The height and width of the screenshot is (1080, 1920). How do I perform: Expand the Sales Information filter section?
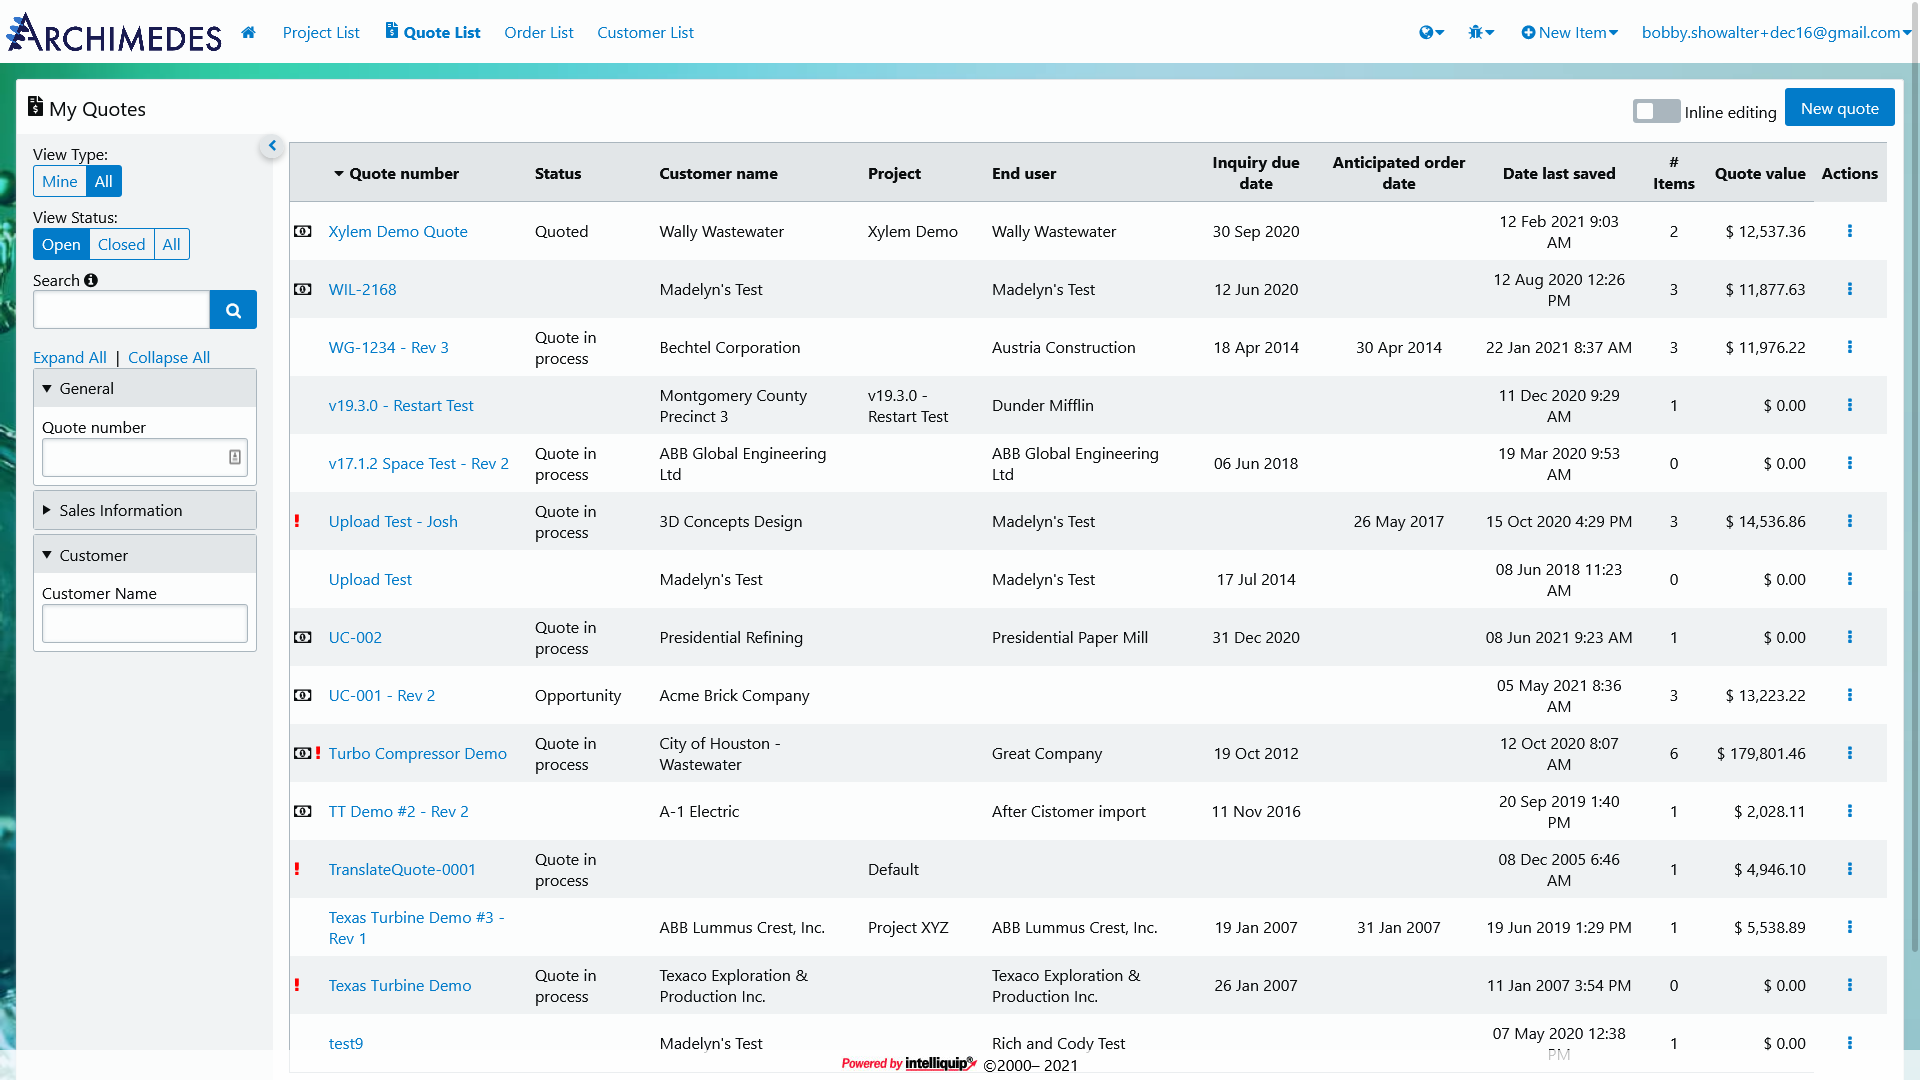click(x=145, y=510)
